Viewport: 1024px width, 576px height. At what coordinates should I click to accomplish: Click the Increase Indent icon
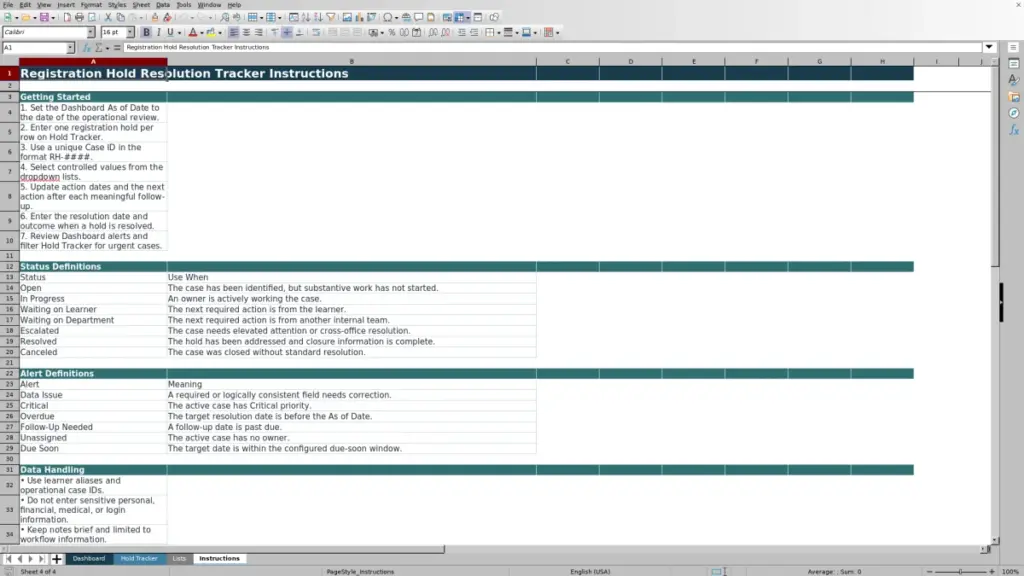[x=462, y=33]
